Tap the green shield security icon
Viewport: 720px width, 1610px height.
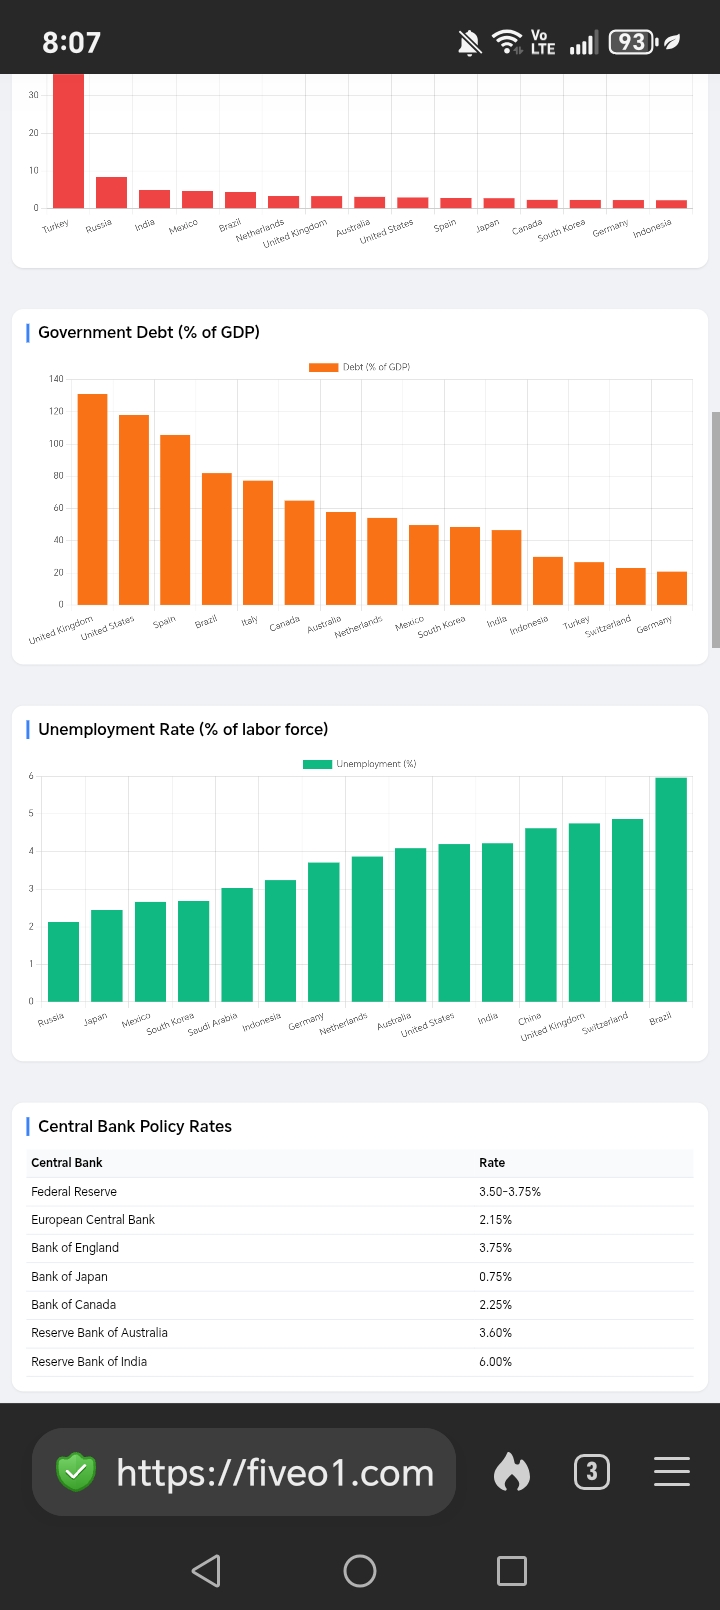pyautogui.click(x=75, y=1471)
